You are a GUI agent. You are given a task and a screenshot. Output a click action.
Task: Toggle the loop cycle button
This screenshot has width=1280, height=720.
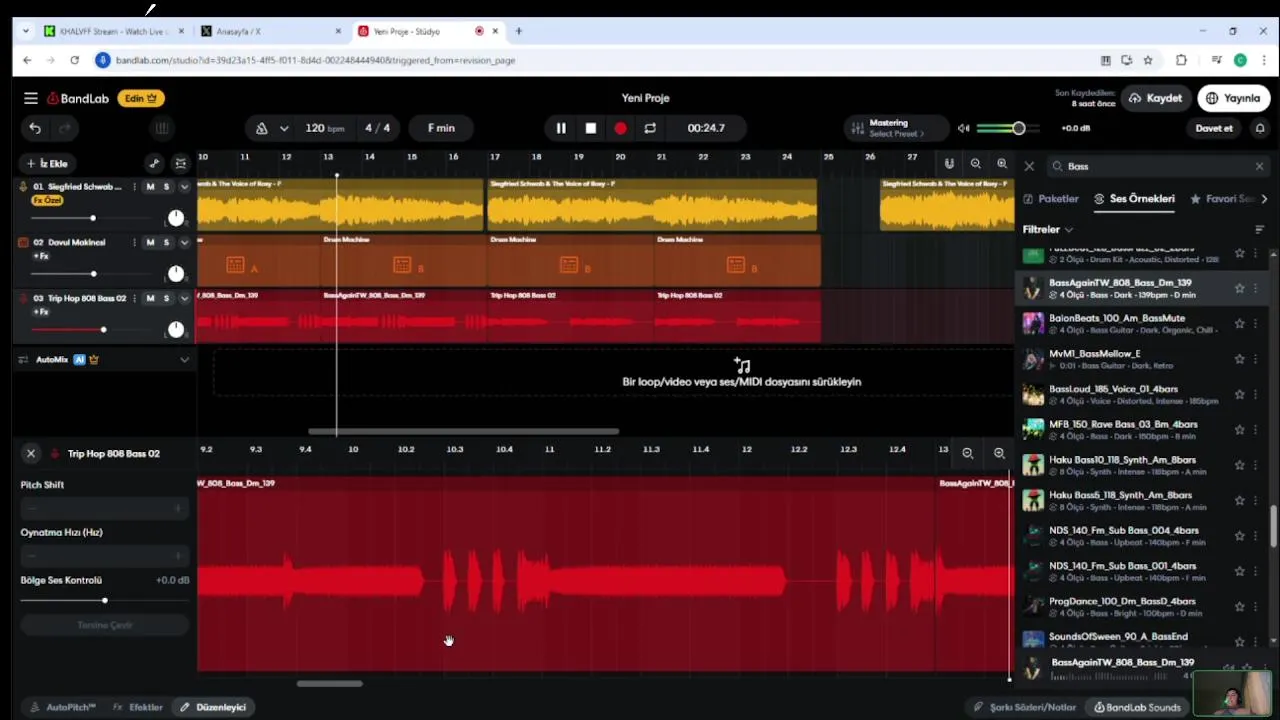(x=650, y=128)
